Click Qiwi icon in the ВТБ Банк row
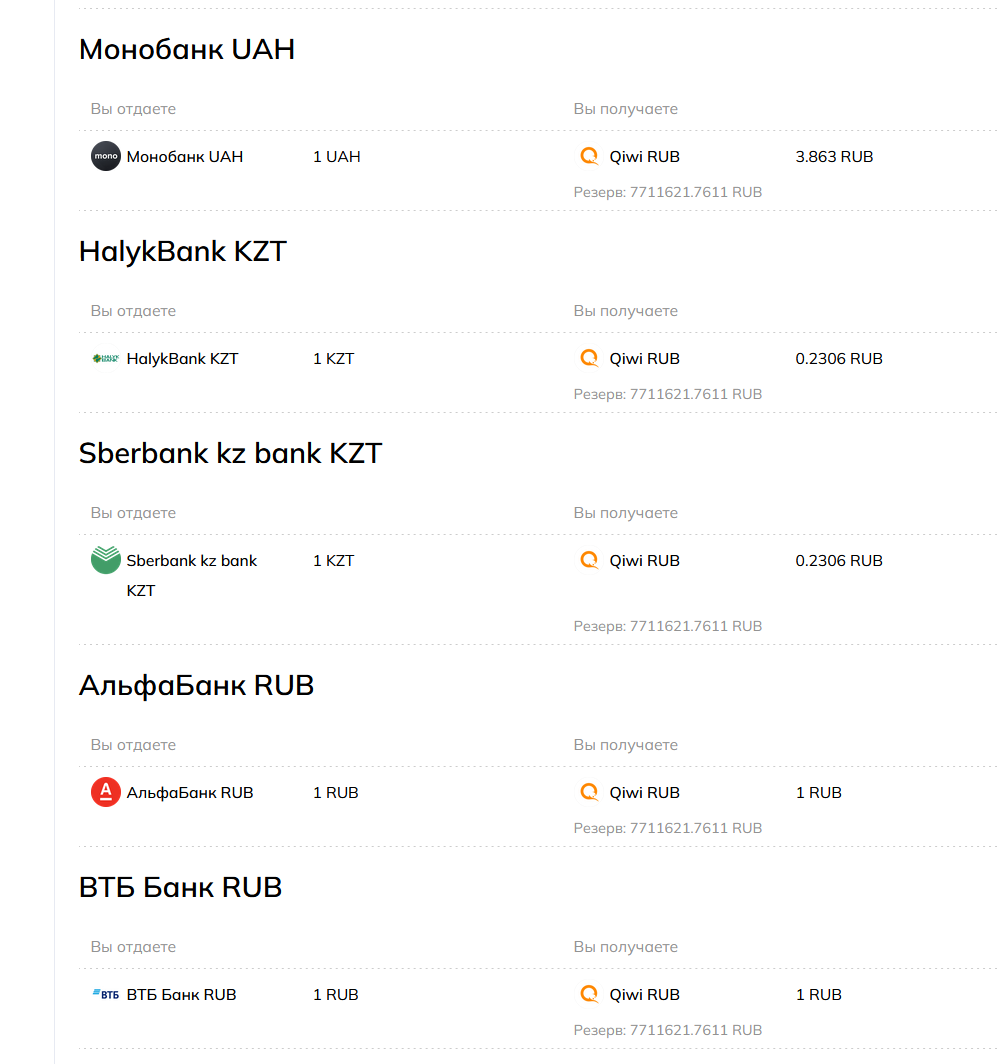This screenshot has height=1064, width=997. [x=590, y=995]
